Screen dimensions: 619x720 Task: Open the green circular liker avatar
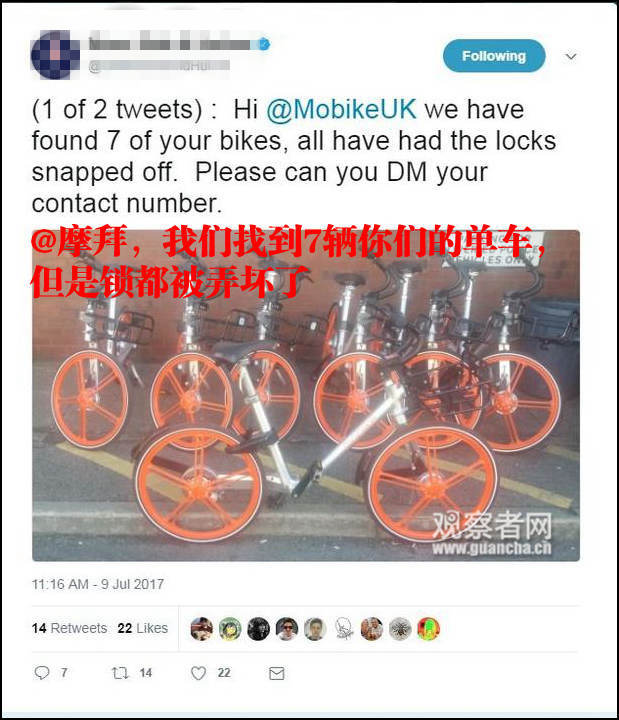pos(230,629)
